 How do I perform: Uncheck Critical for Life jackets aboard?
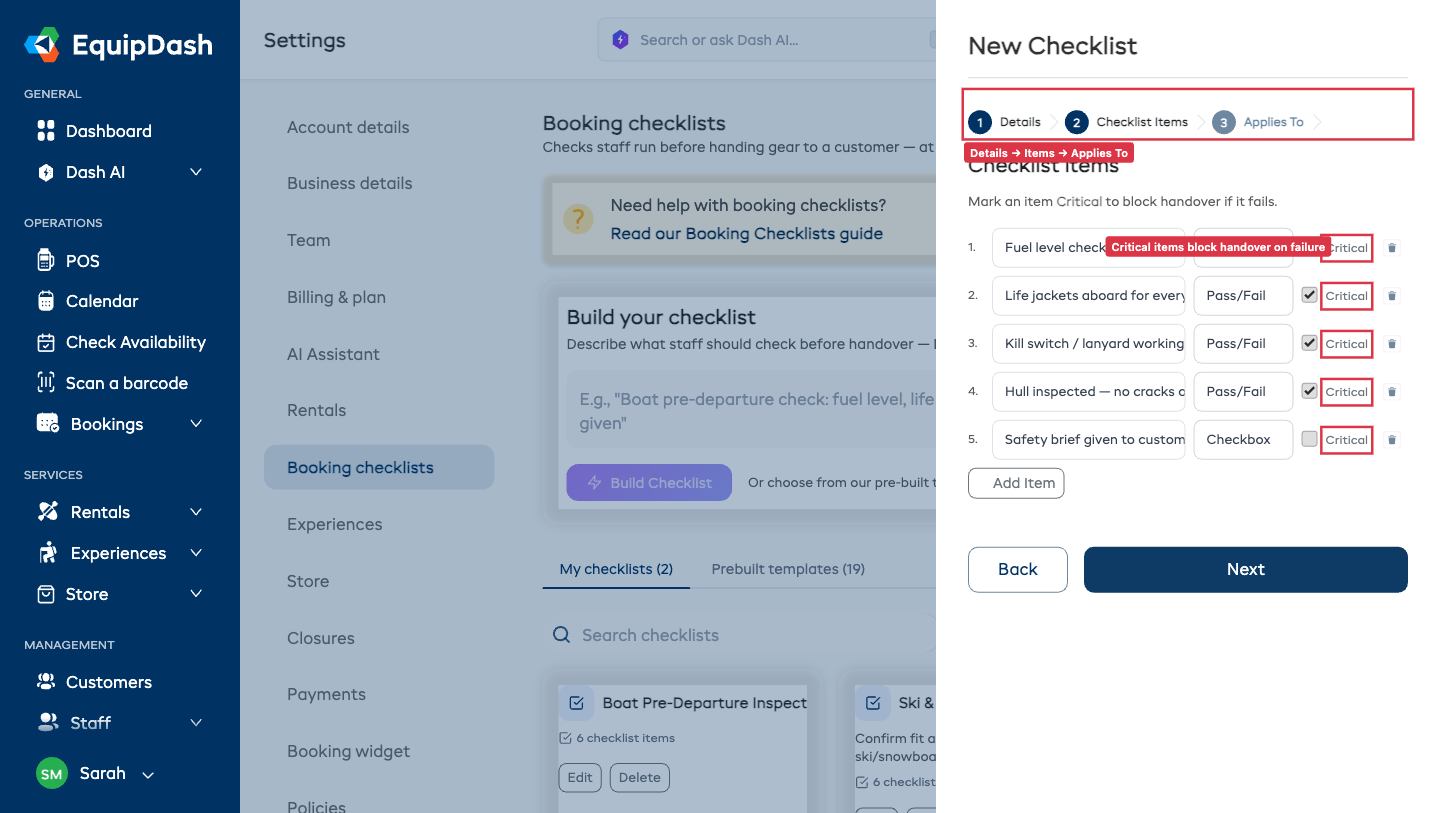1309,295
